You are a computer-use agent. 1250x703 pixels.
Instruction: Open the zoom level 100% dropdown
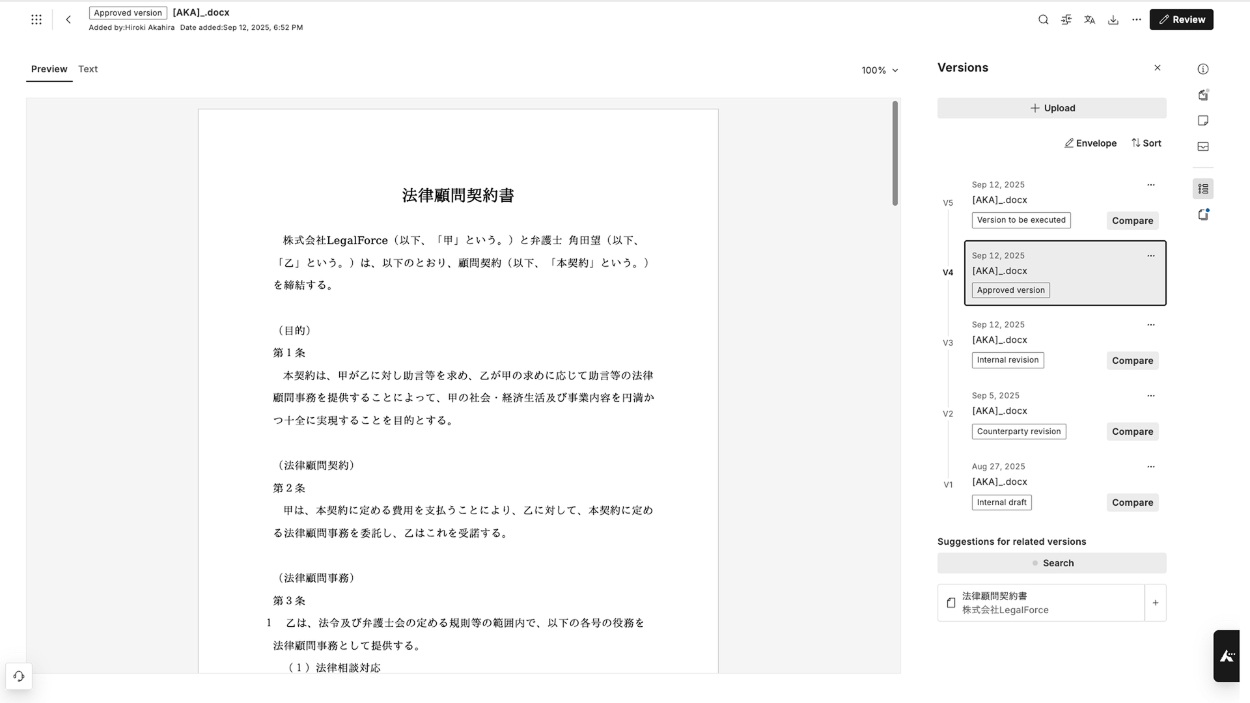[x=880, y=70]
